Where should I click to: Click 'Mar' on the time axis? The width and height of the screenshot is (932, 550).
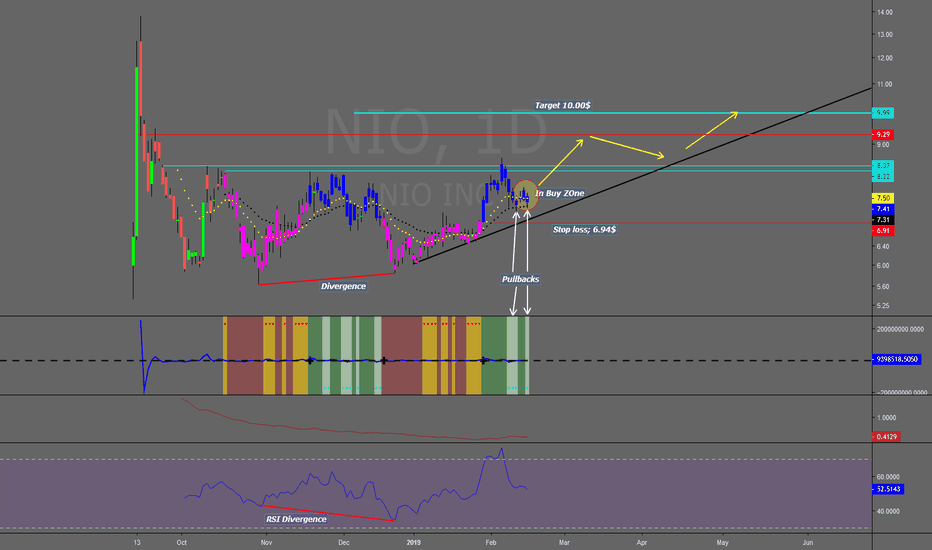pos(564,543)
